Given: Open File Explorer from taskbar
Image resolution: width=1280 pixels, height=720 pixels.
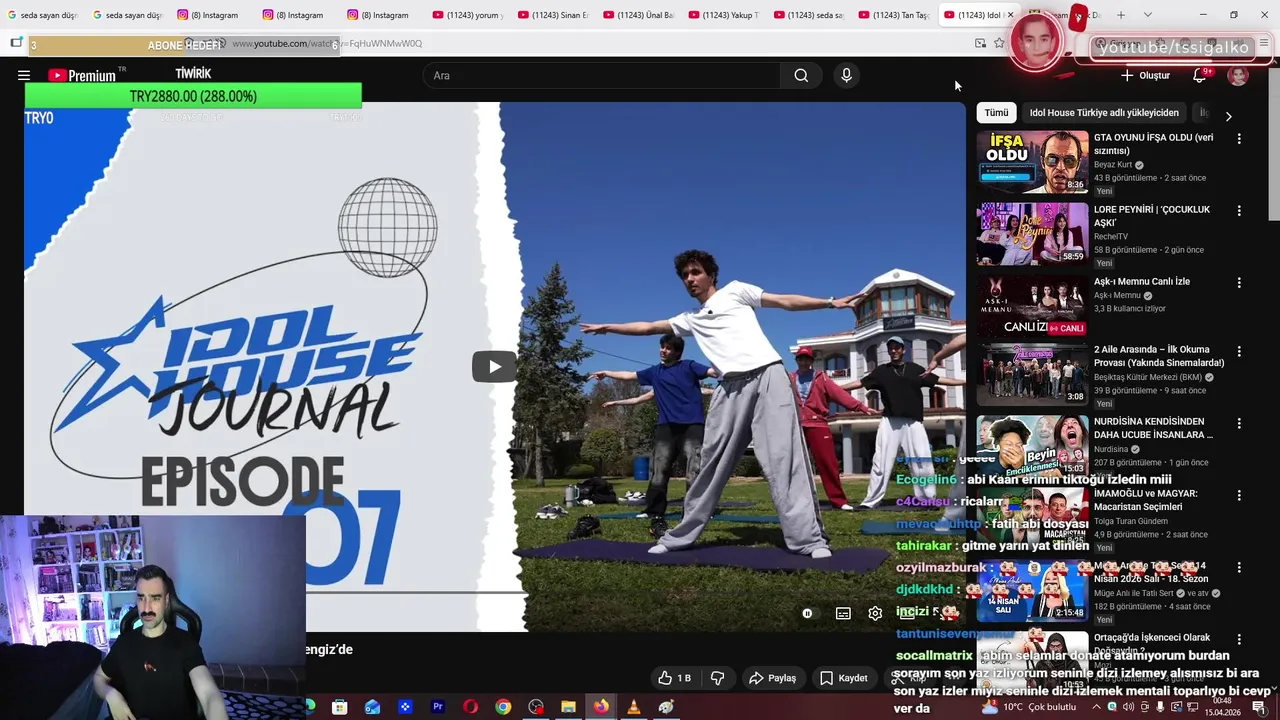Looking at the screenshot, I should pos(568,707).
